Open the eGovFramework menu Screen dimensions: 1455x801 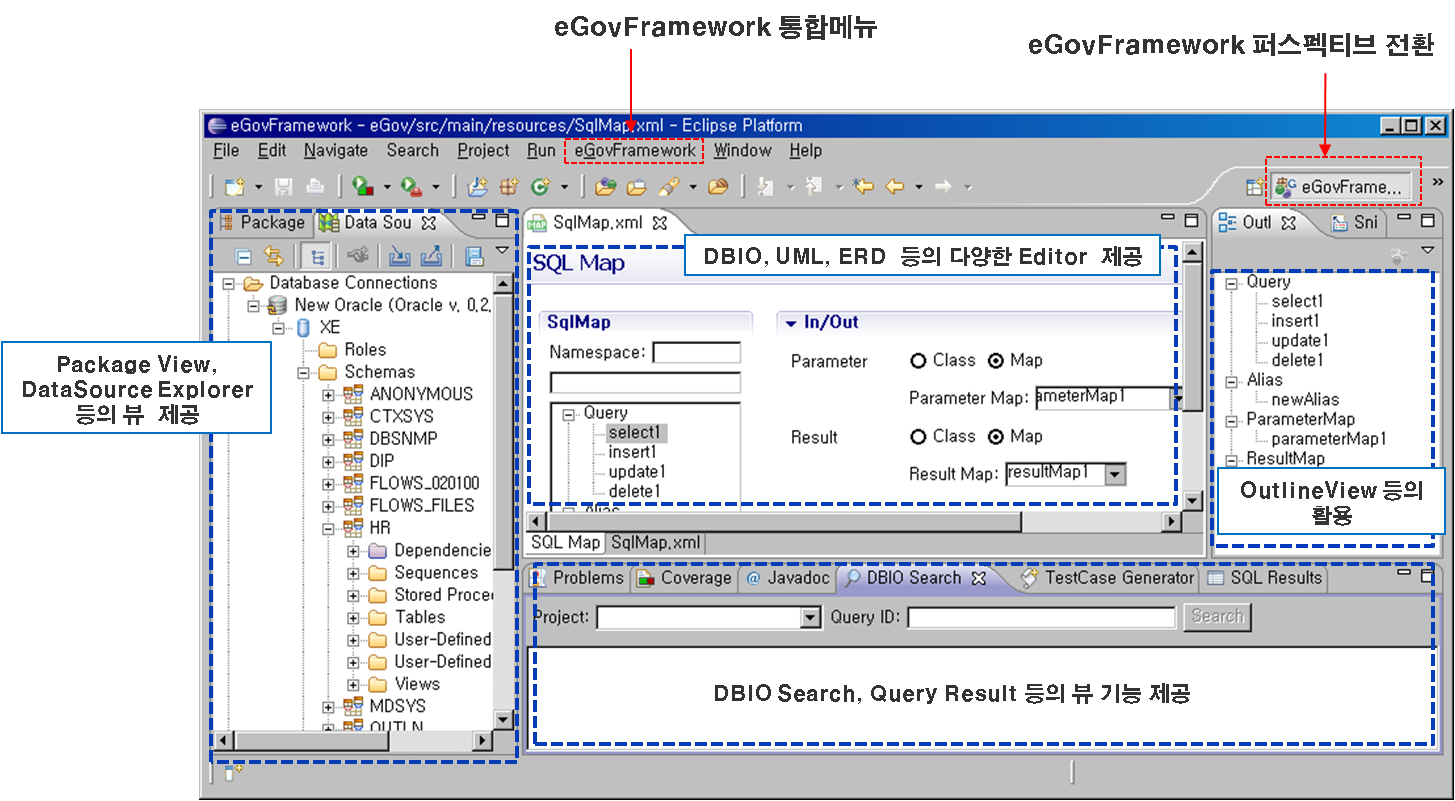coord(634,151)
